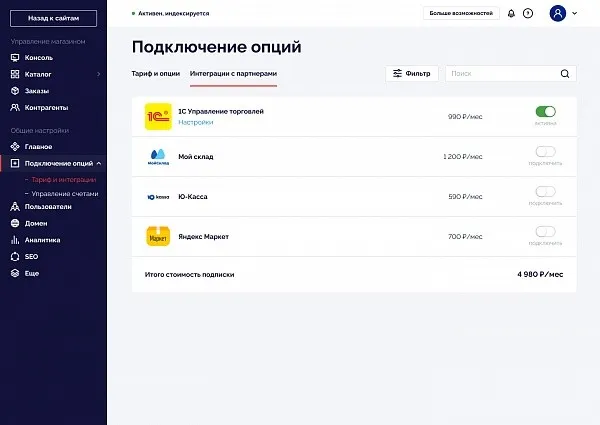Image resolution: width=600 pixels, height=425 pixels.
Task: Click the 1C logo thumbnail
Action: point(158,117)
